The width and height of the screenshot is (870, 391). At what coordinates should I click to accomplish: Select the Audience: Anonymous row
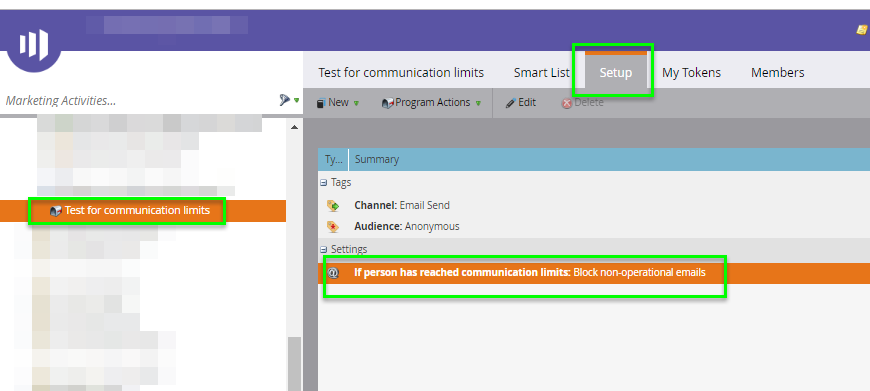(x=594, y=226)
